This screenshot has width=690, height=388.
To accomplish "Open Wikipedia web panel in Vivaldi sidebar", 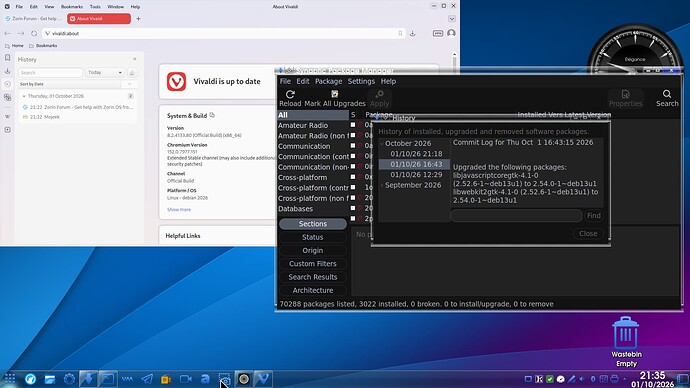I will click(7, 117).
